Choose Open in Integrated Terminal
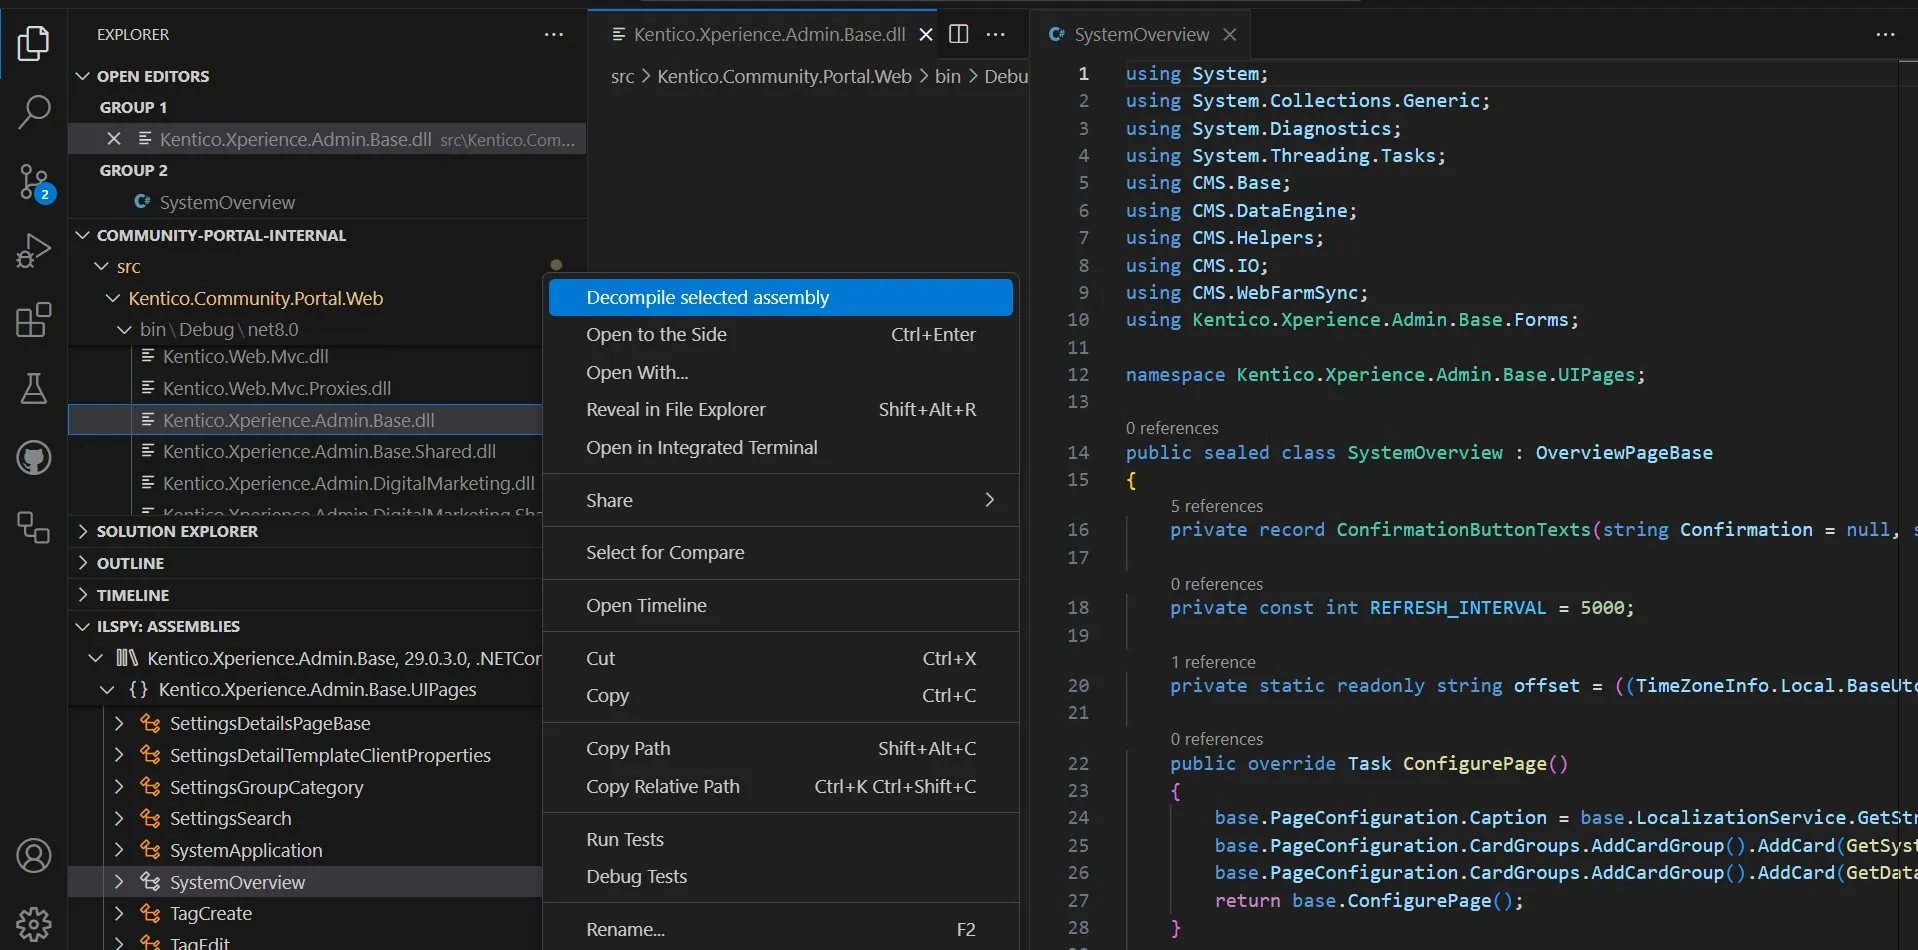 point(781,447)
